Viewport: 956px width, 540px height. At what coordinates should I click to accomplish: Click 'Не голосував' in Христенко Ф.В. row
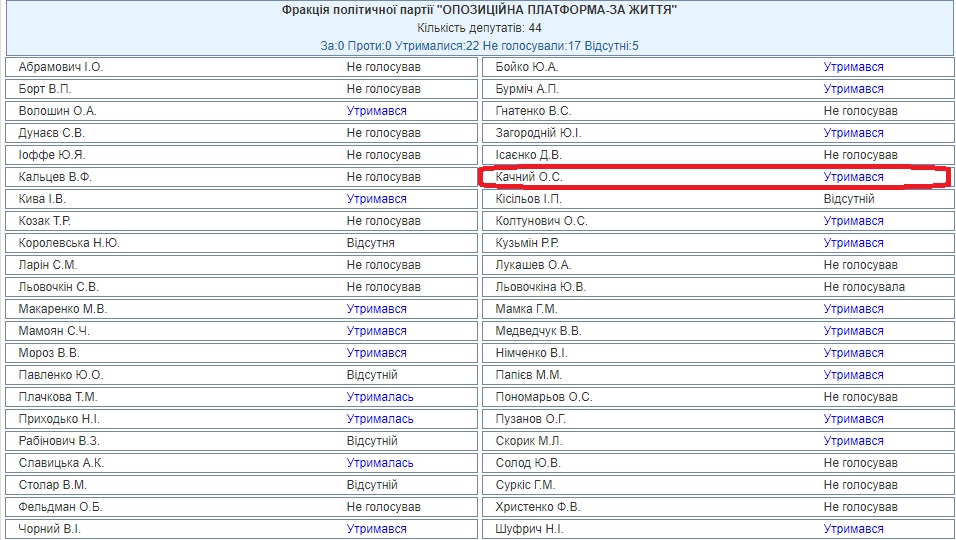pyautogui.click(x=861, y=506)
